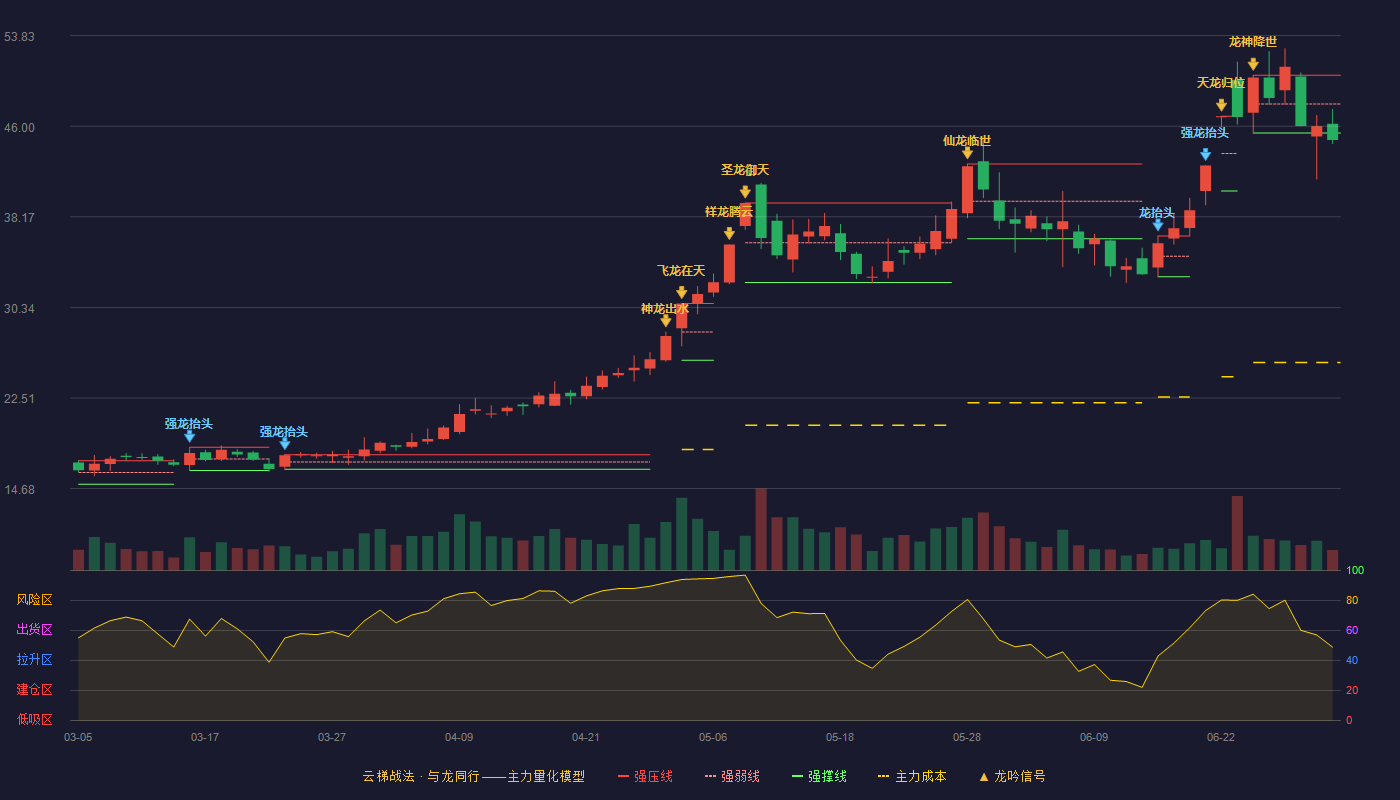Click the 30.34 price axis label
Viewport: 1400px width, 800px height.
[x=19, y=309]
